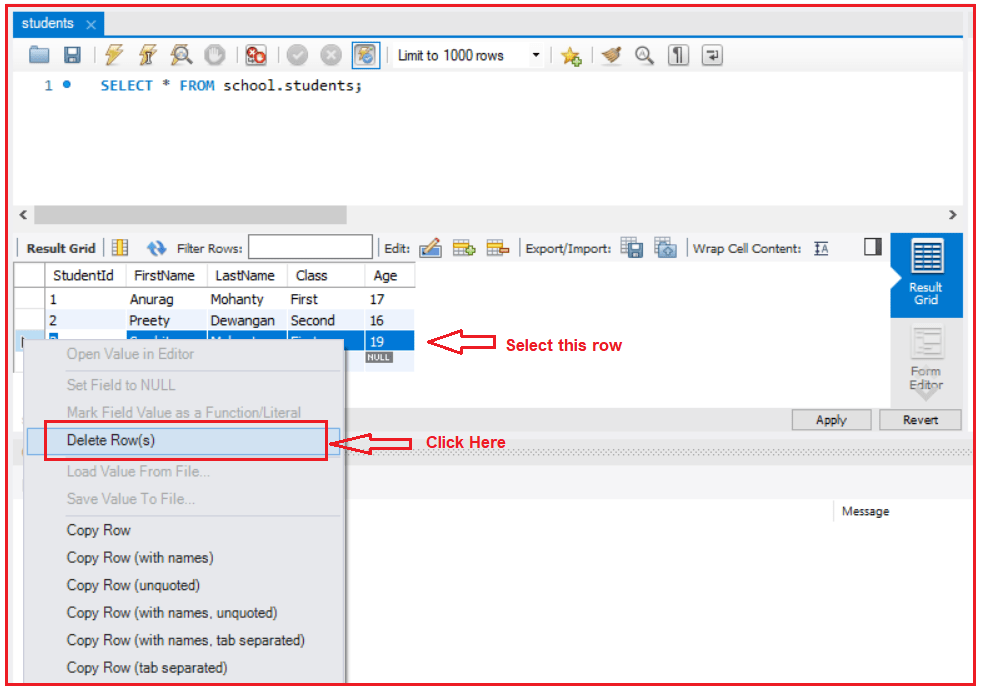Click the Age cell showing 17

coord(389,299)
